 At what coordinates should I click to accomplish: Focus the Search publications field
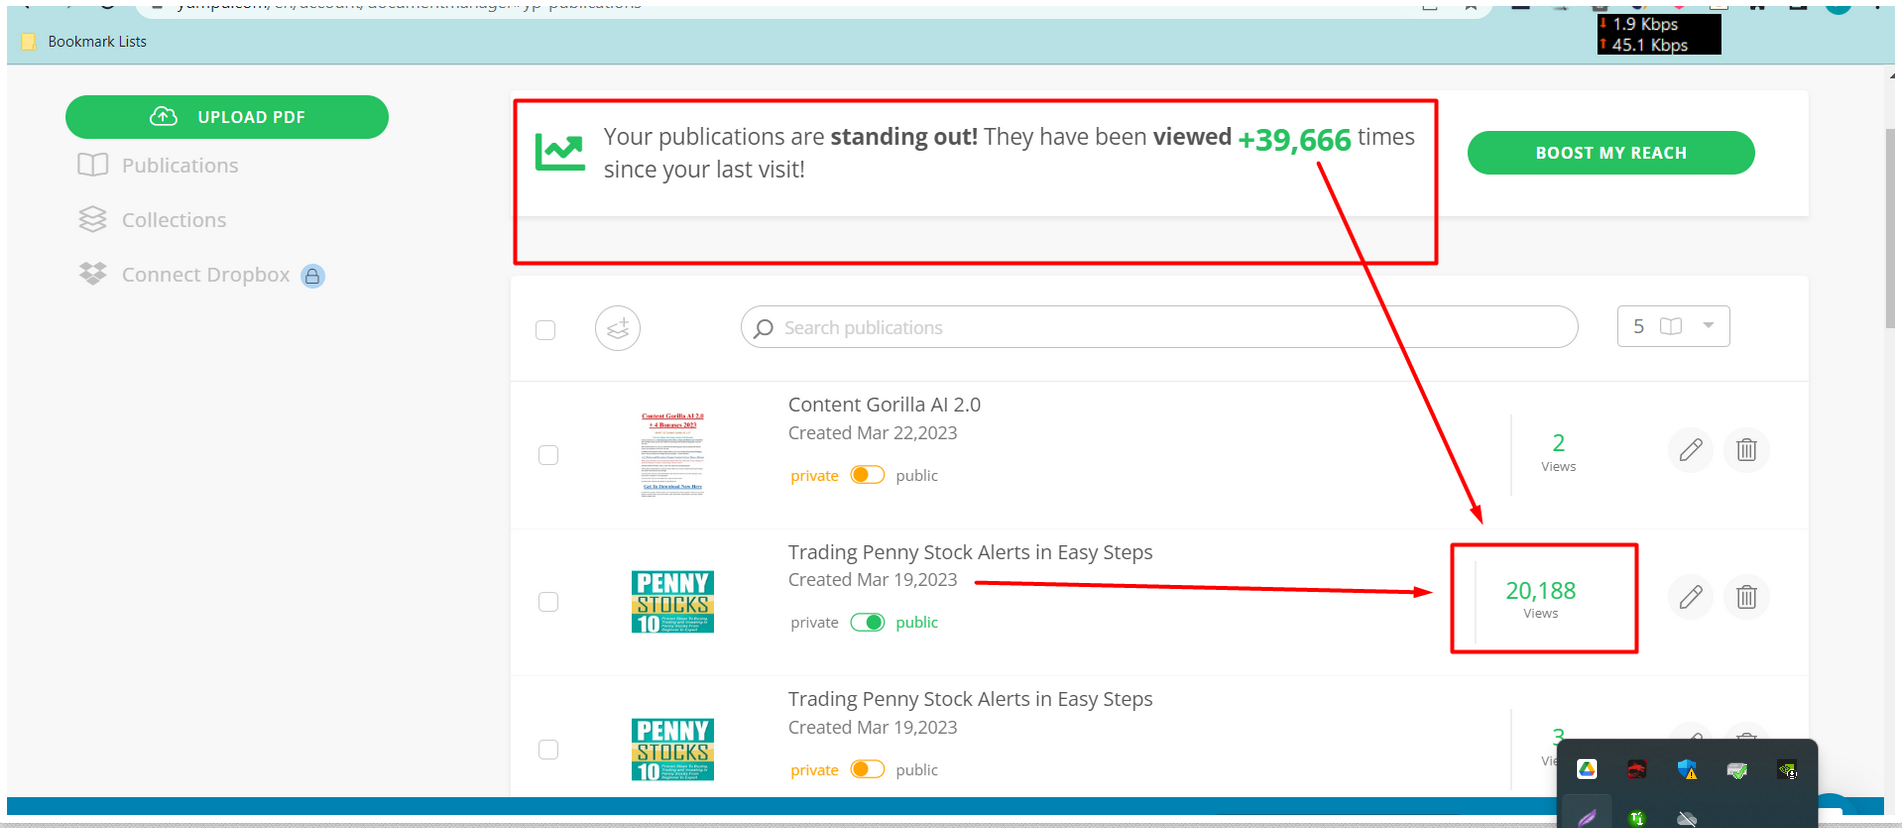1160,327
